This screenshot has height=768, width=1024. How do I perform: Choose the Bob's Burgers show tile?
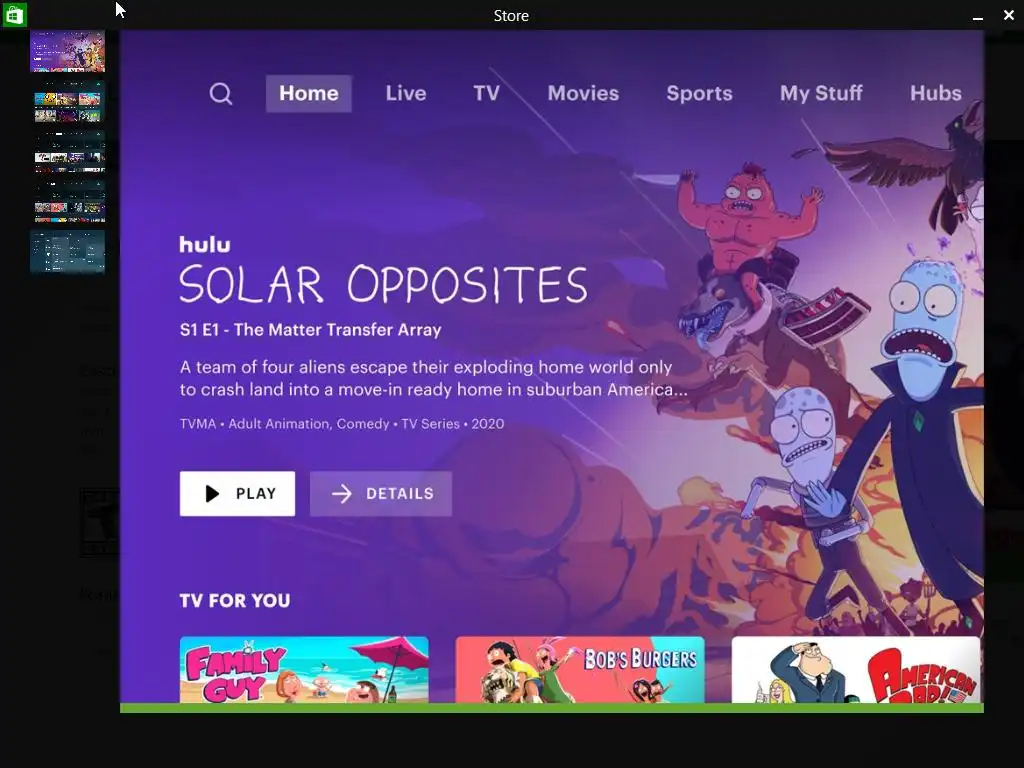(580, 669)
